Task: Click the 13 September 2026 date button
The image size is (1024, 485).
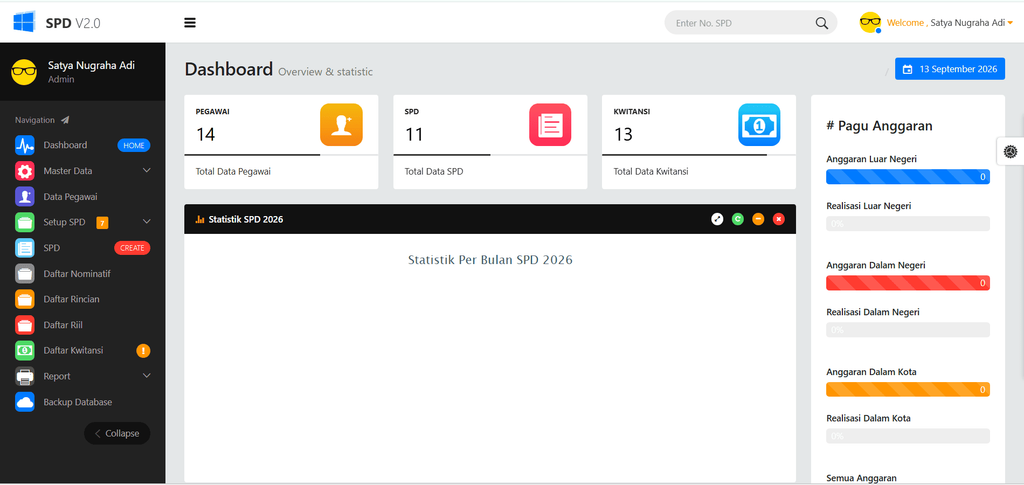Action: coord(950,69)
